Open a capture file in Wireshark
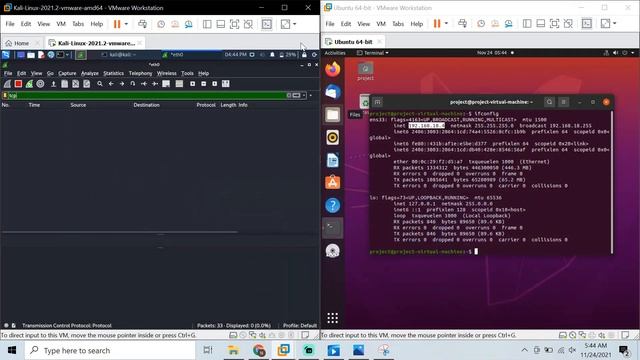640x360 pixels. (x=53, y=84)
